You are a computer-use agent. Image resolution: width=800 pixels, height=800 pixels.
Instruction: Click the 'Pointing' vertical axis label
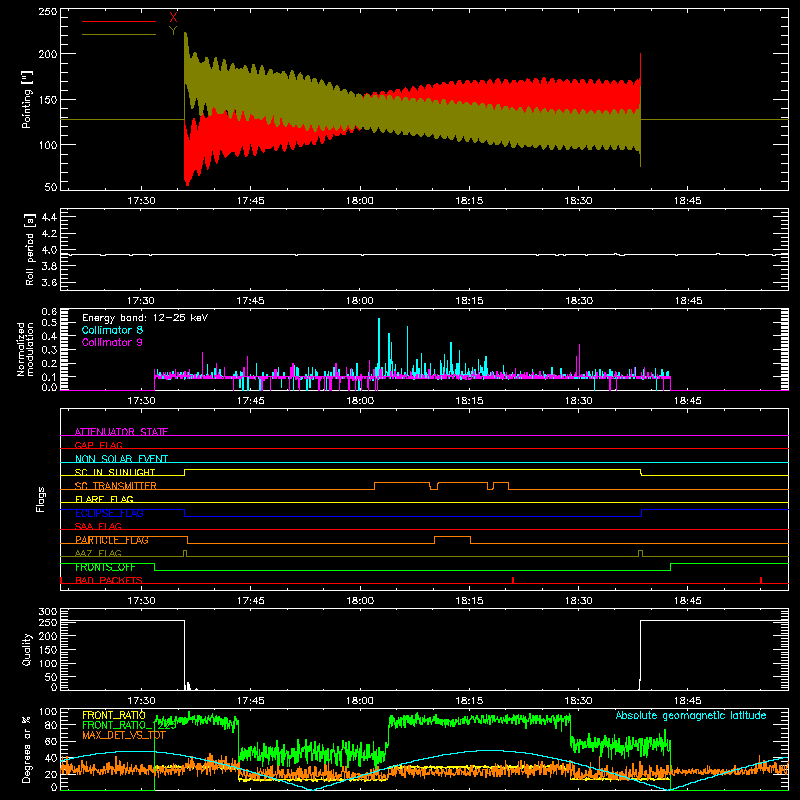coord(27,99)
